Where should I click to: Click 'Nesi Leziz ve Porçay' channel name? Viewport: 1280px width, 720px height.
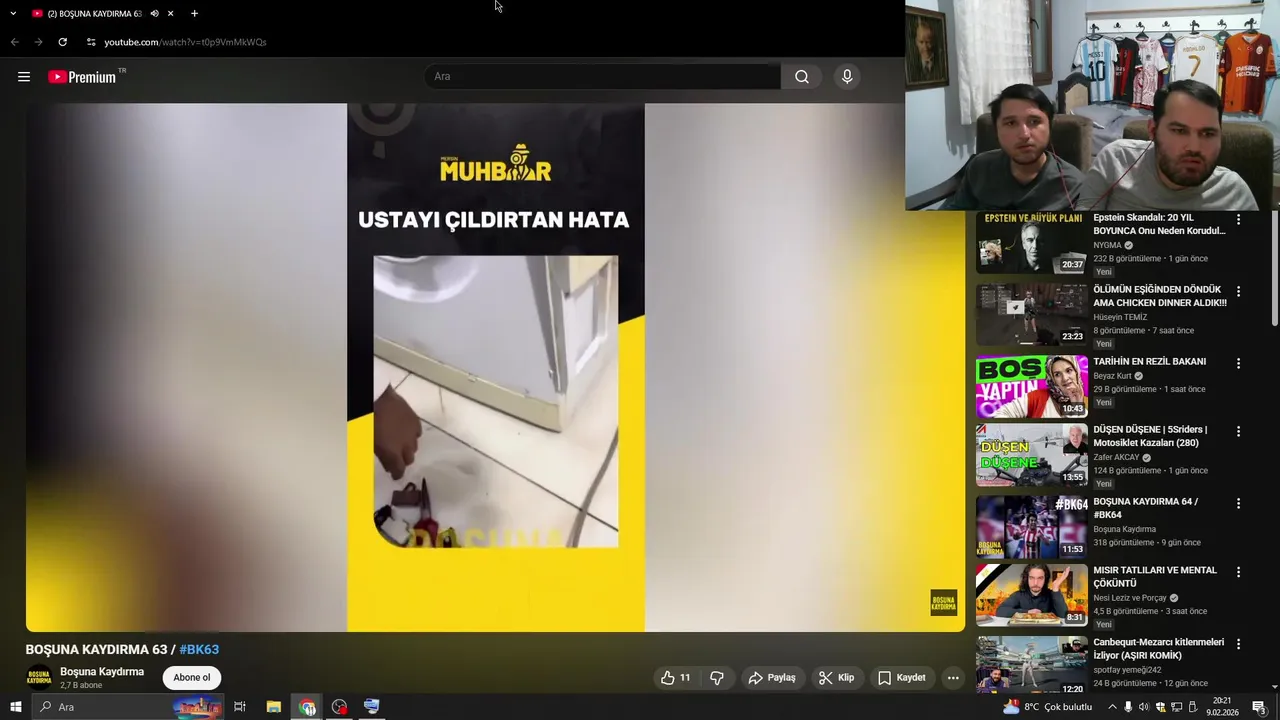point(1130,598)
